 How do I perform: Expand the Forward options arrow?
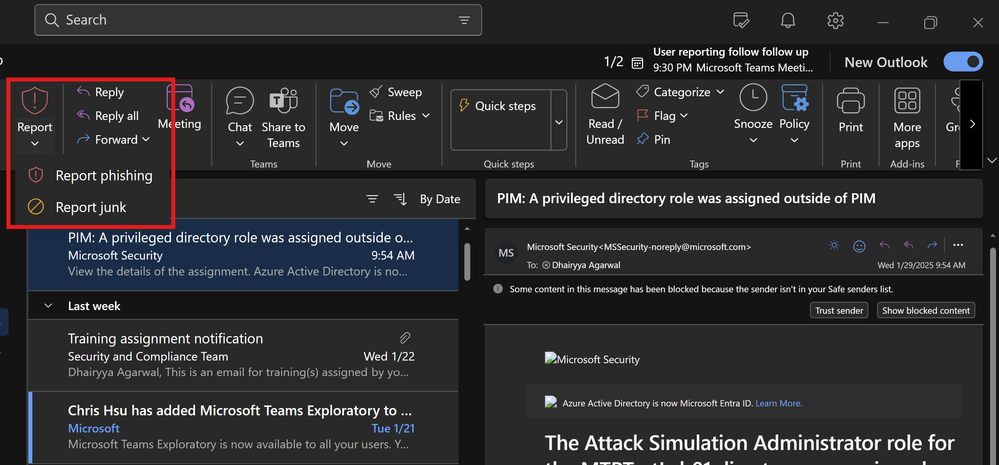pos(146,140)
